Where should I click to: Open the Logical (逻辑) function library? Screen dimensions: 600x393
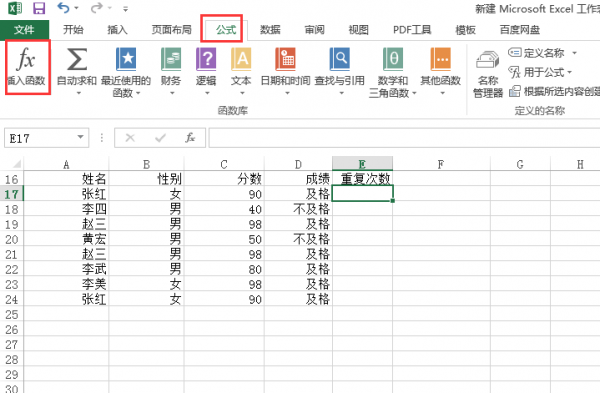click(x=206, y=71)
